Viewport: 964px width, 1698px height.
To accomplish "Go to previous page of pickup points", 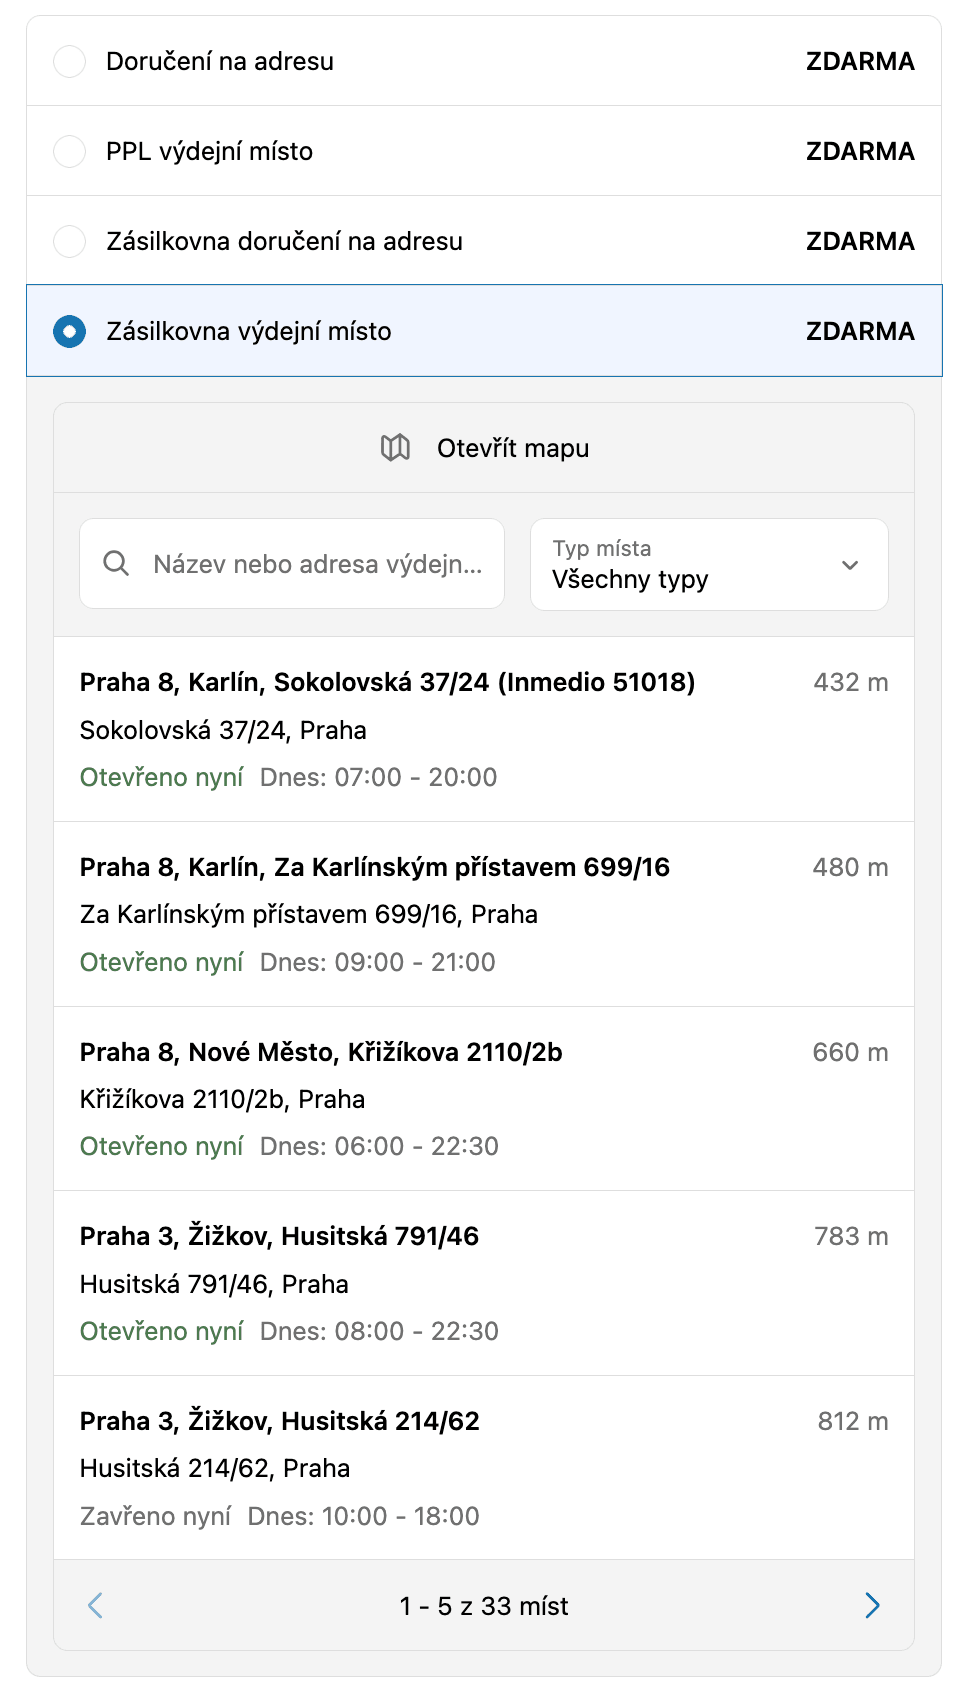I will (x=96, y=1606).
